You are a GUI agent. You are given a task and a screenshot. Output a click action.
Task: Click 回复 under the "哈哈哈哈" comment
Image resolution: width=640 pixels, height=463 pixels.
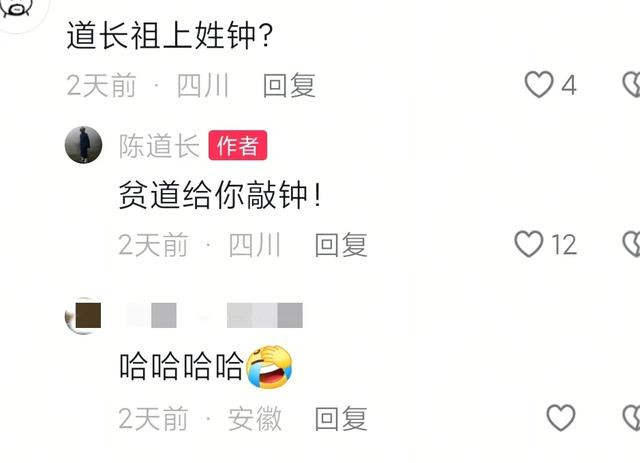coord(341,418)
